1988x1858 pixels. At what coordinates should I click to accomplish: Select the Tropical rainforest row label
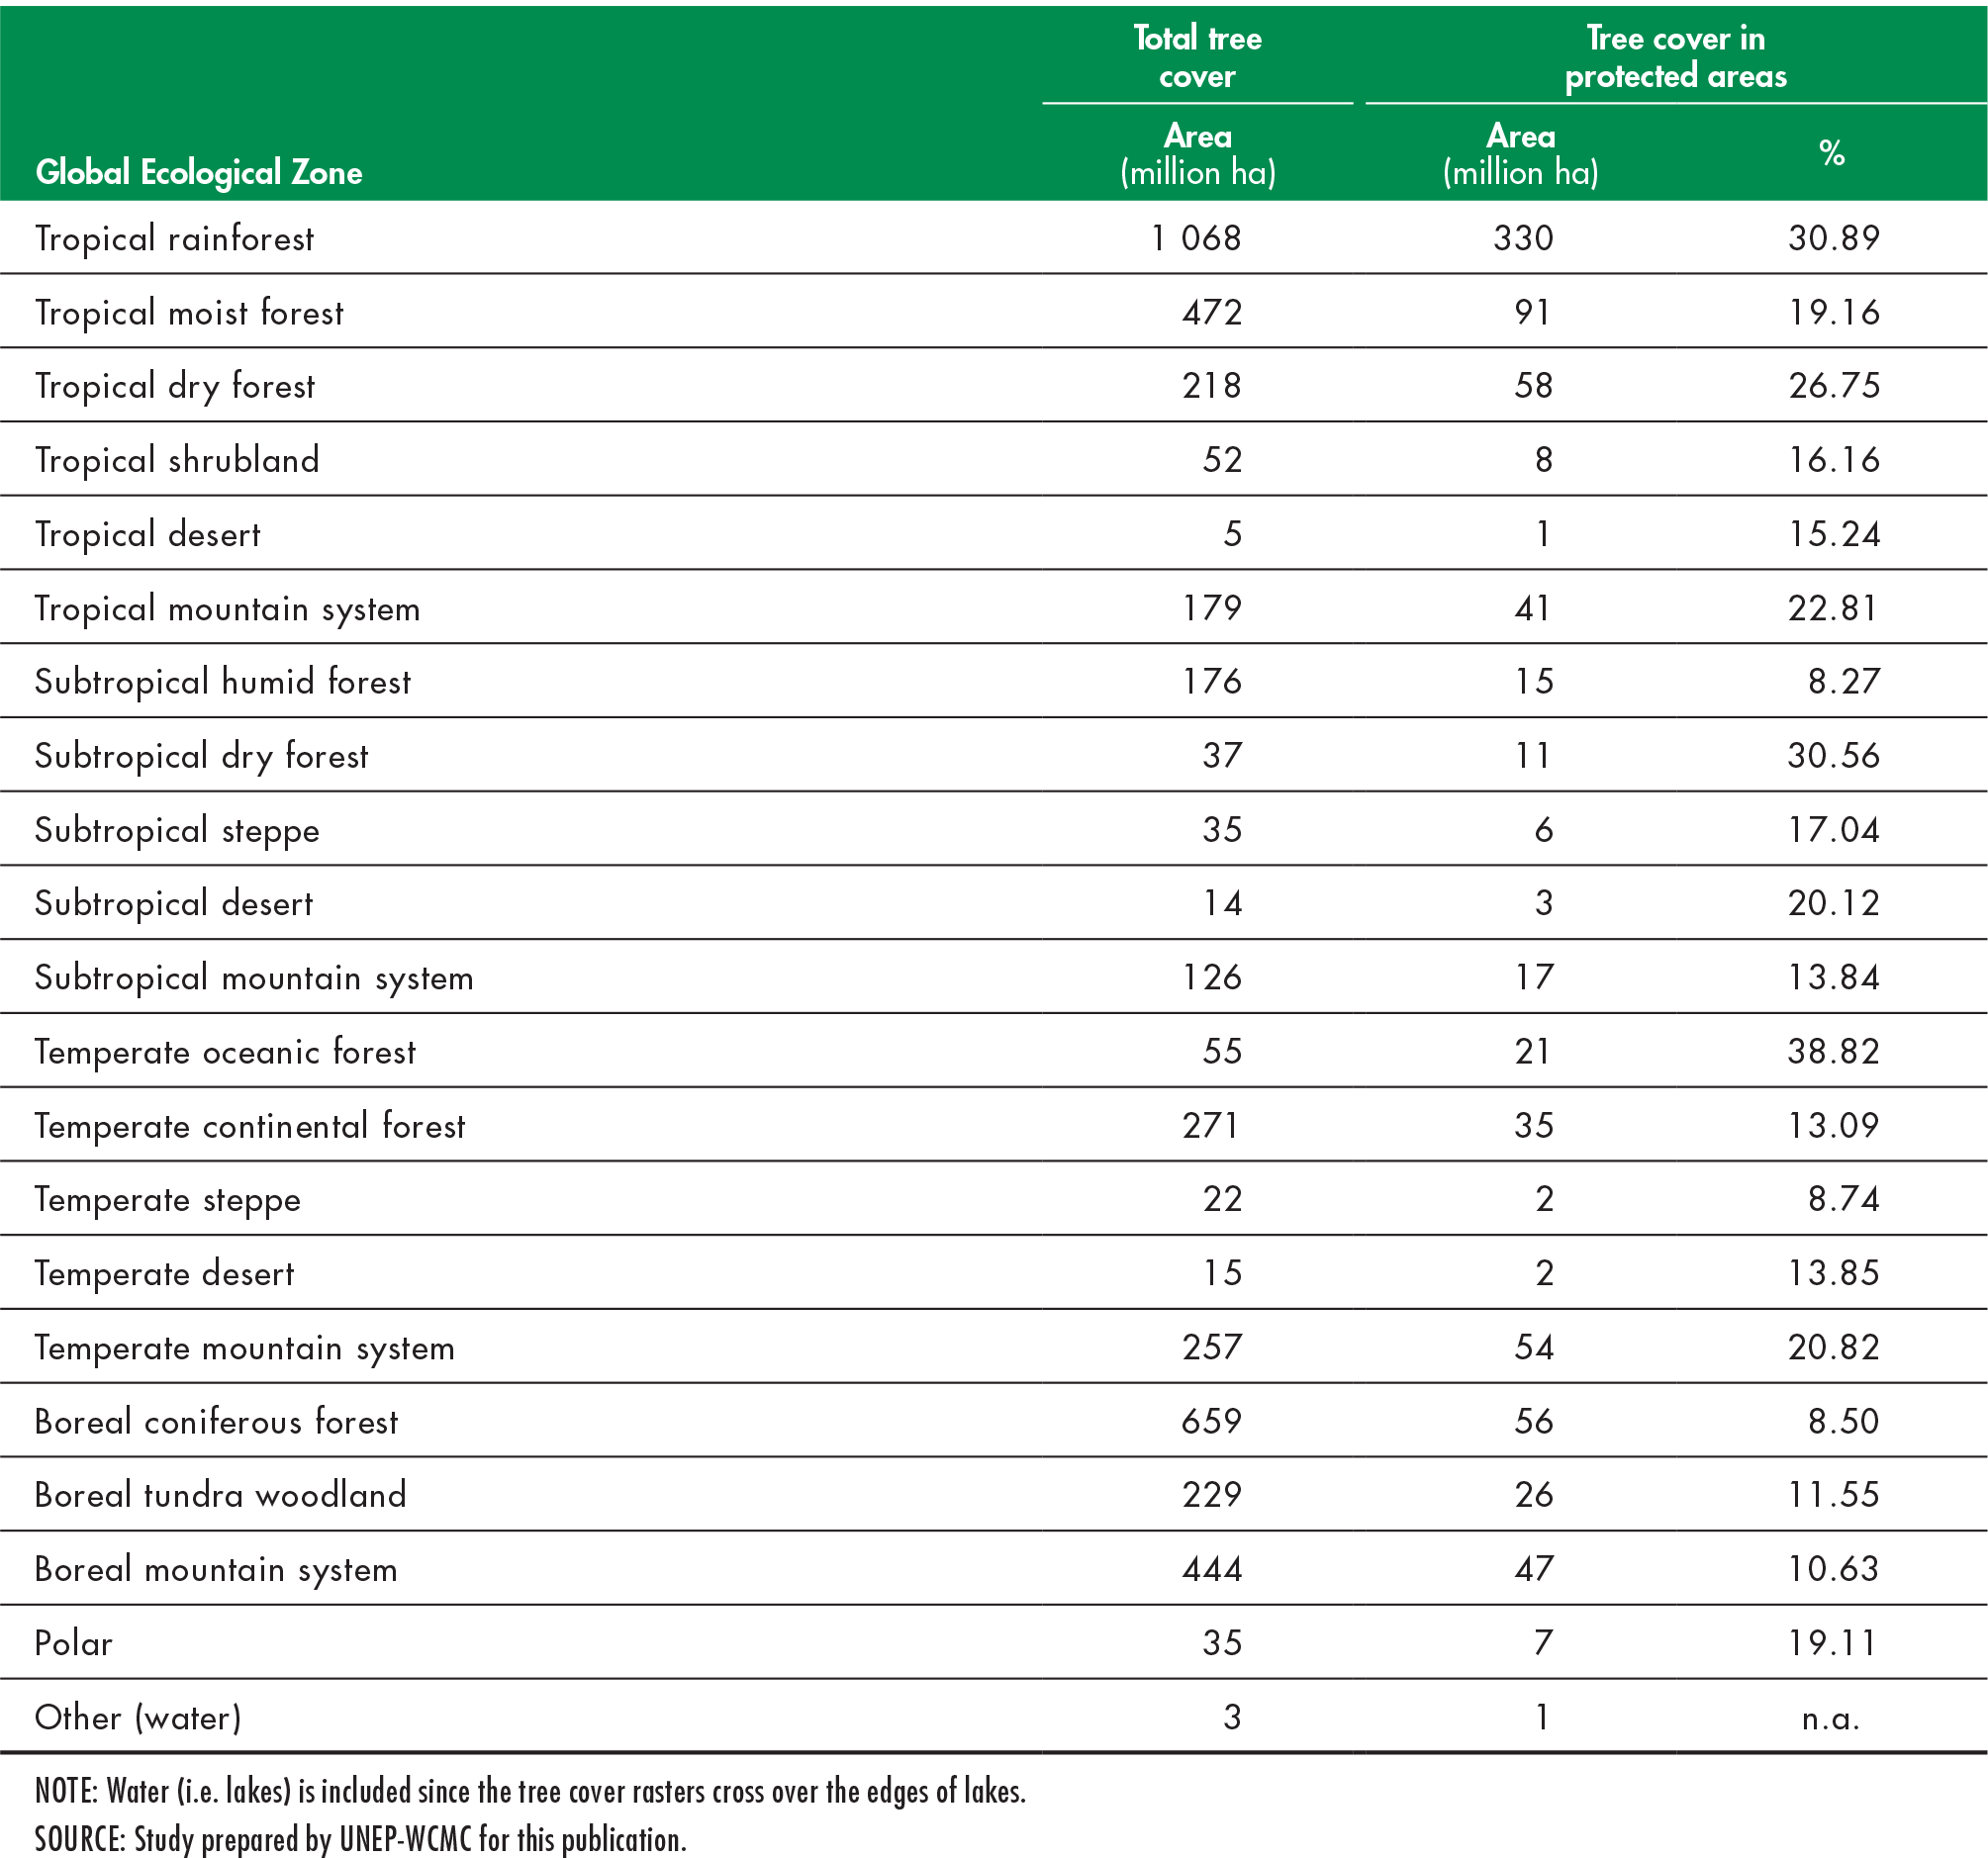coord(174,239)
